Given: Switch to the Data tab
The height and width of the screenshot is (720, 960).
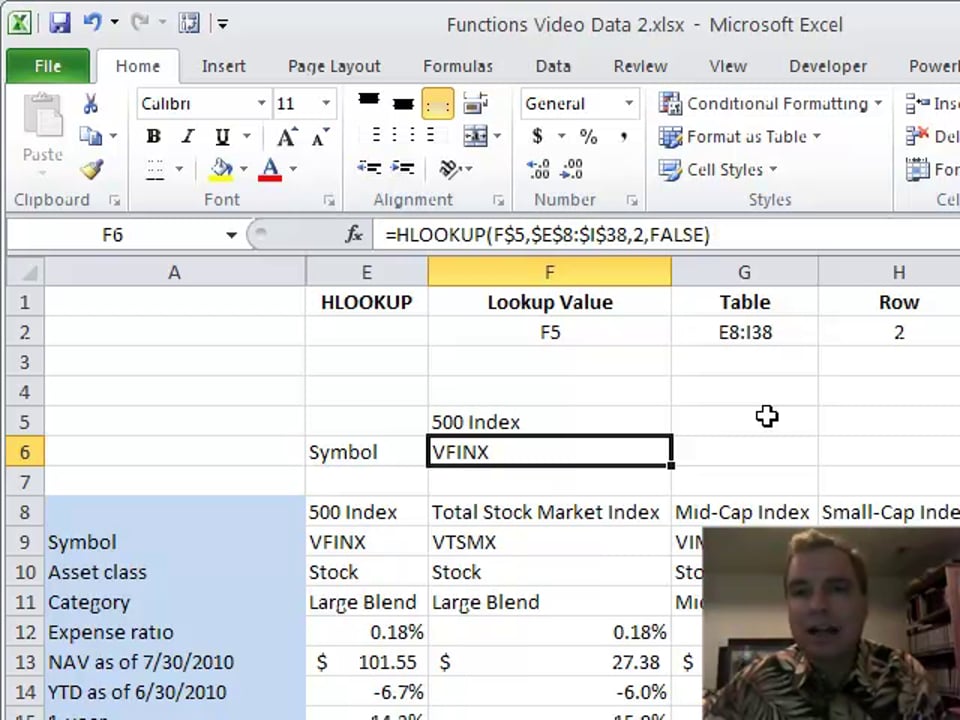Looking at the screenshot, I should pos(553,66).
